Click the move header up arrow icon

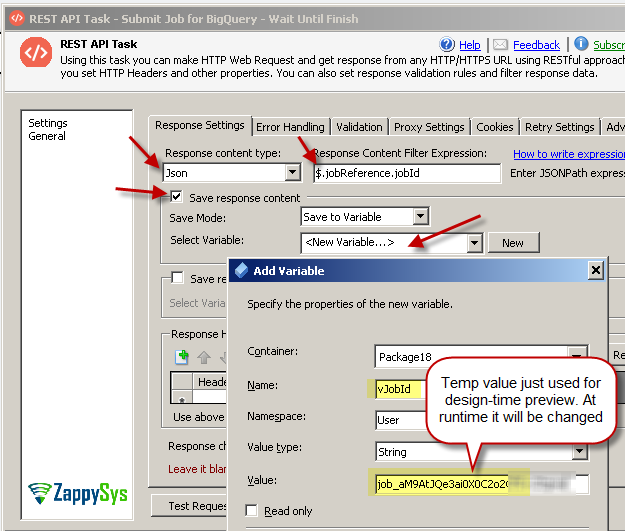coord(204,357)
